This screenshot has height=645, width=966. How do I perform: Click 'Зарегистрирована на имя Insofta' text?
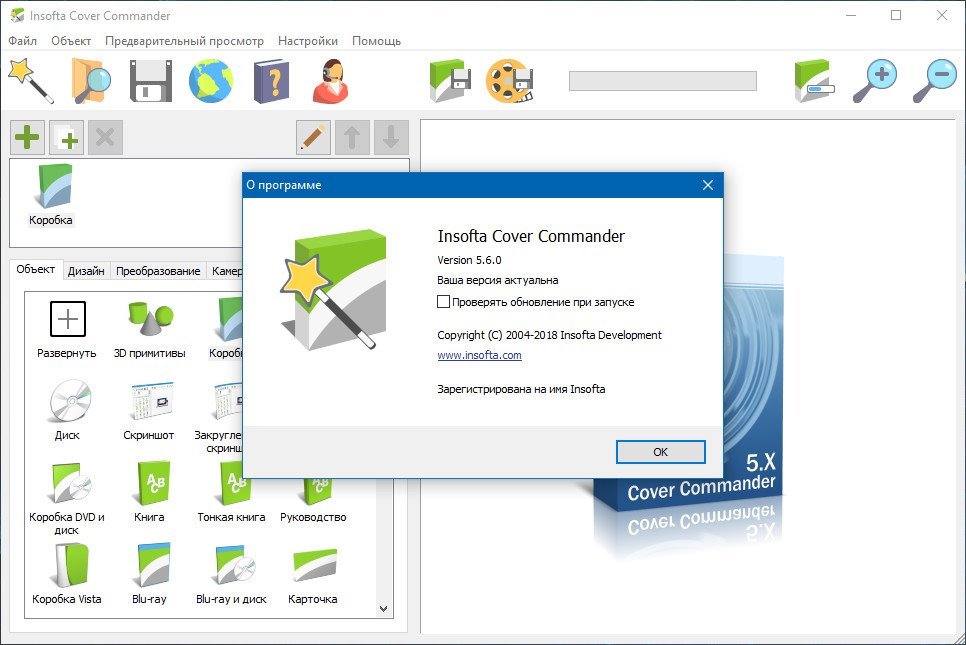[521, 389]
